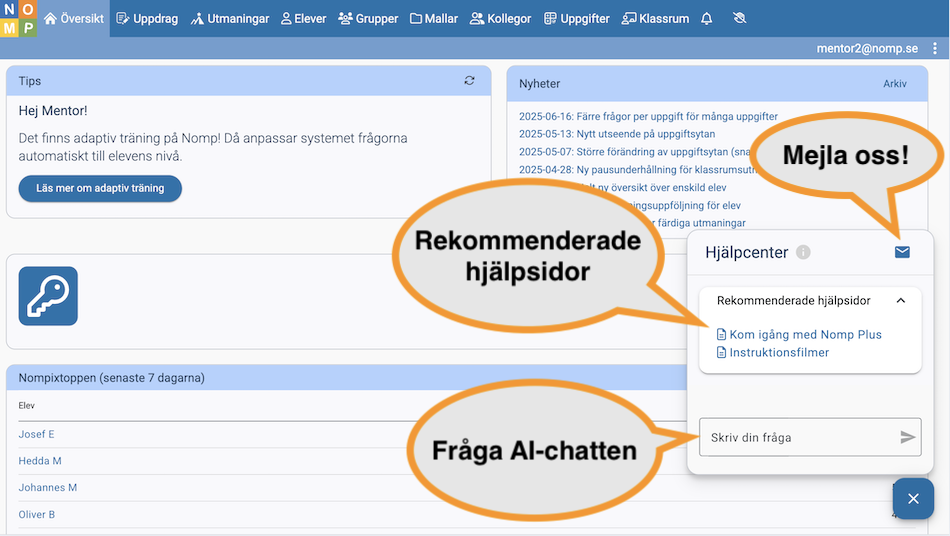Open news item Nytt utseende på uppgiftsytan
The height and width of the screenshot is (536, 950).
(617, 134)
